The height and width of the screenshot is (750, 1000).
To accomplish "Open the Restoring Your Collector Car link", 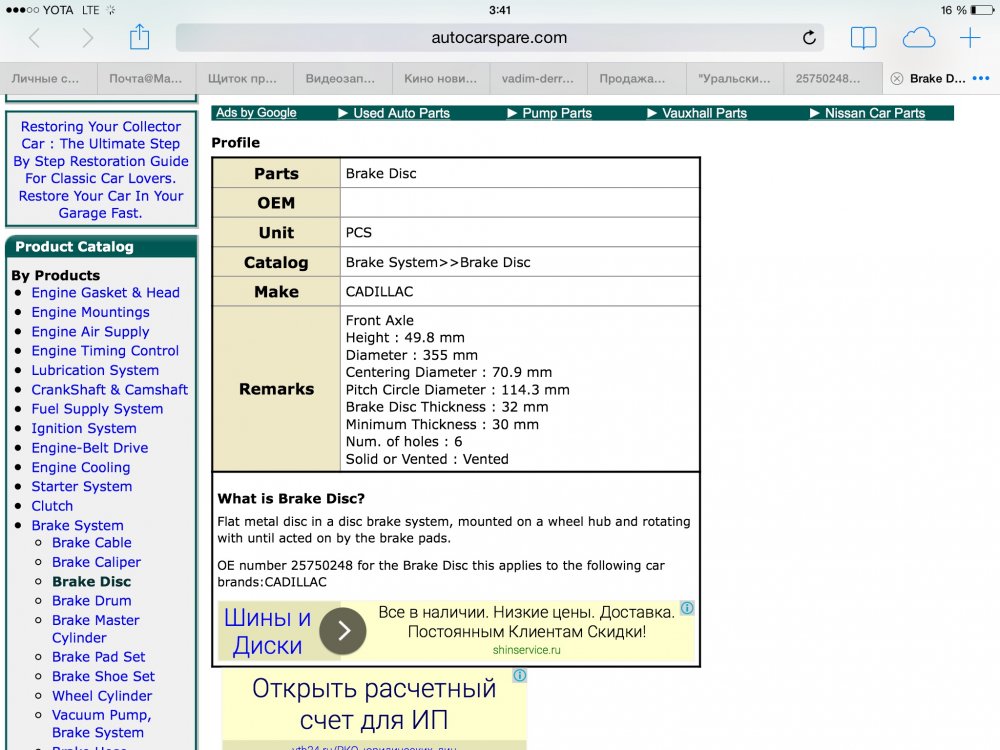I will click(101, 169).
